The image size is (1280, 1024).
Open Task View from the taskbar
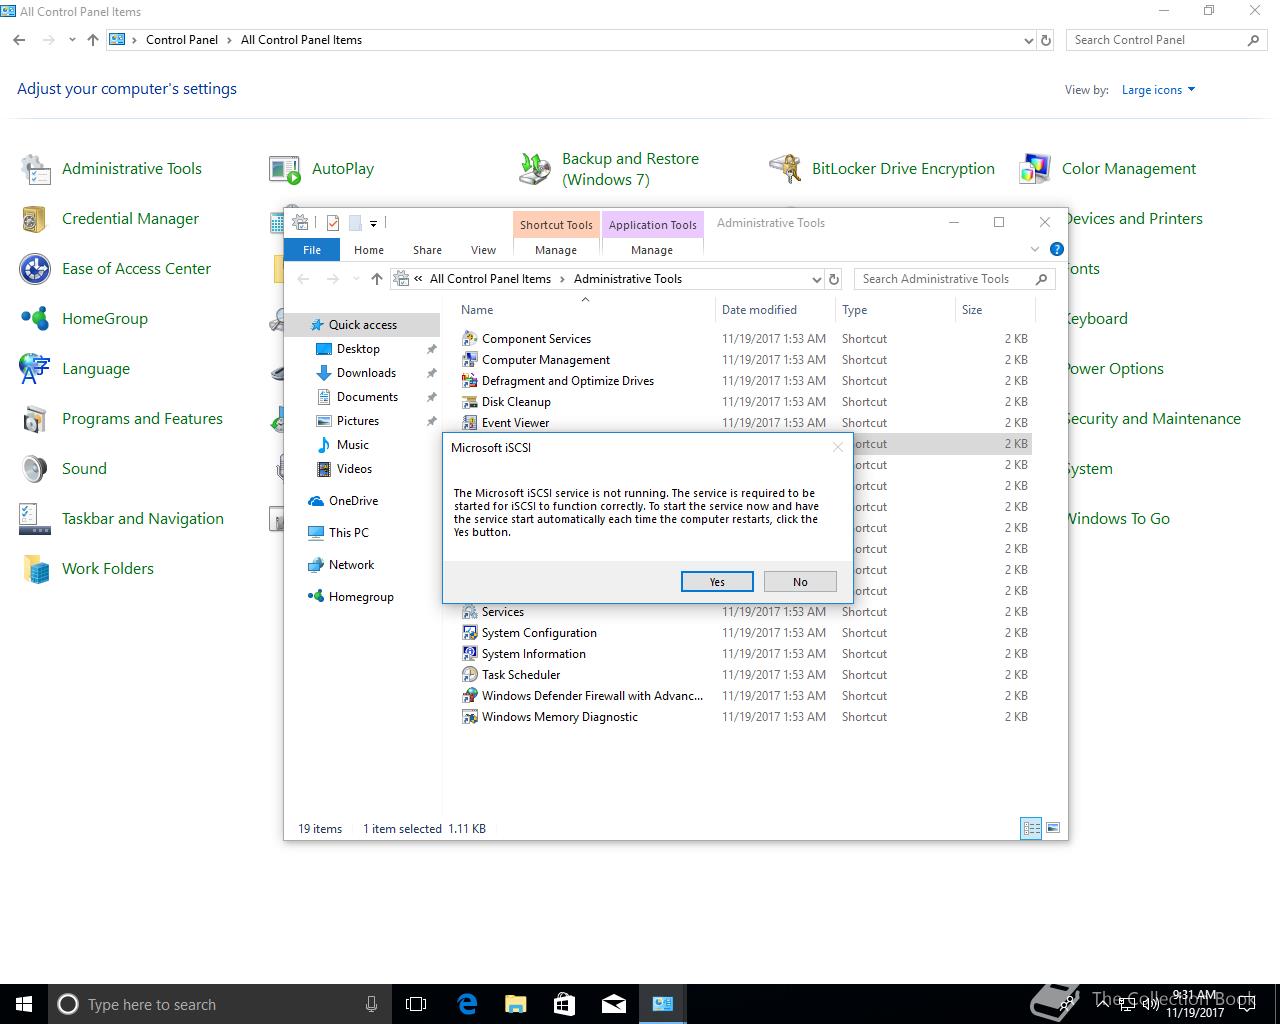coord(416,1004)
